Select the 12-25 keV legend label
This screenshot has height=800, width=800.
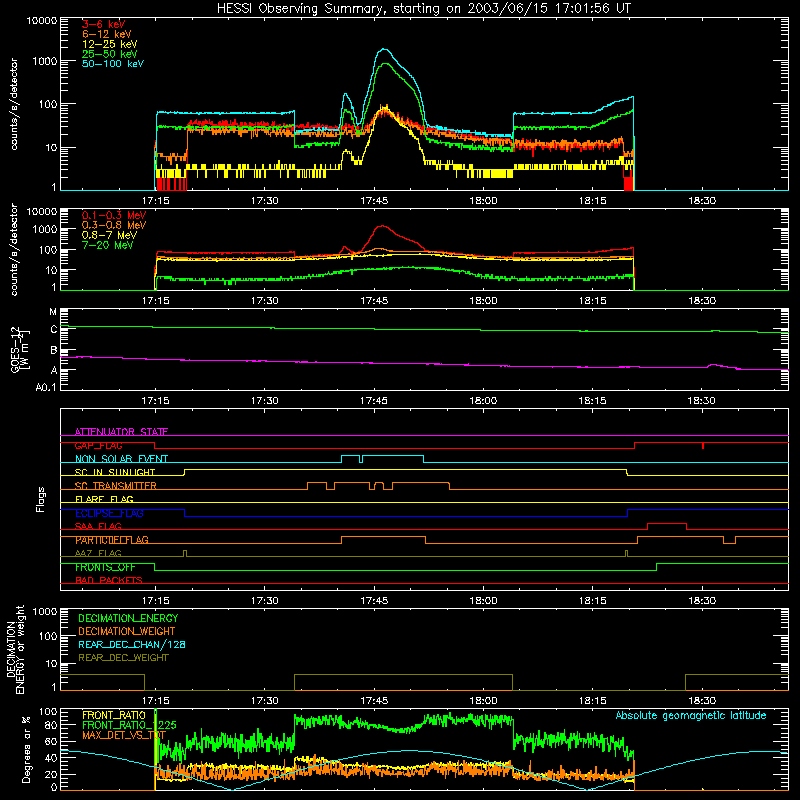click(110, 44)
